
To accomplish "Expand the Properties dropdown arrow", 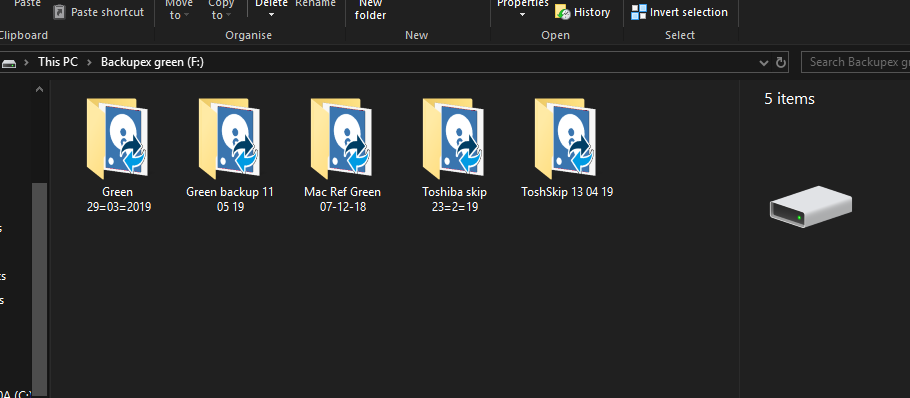I will [x=522, y=15].
